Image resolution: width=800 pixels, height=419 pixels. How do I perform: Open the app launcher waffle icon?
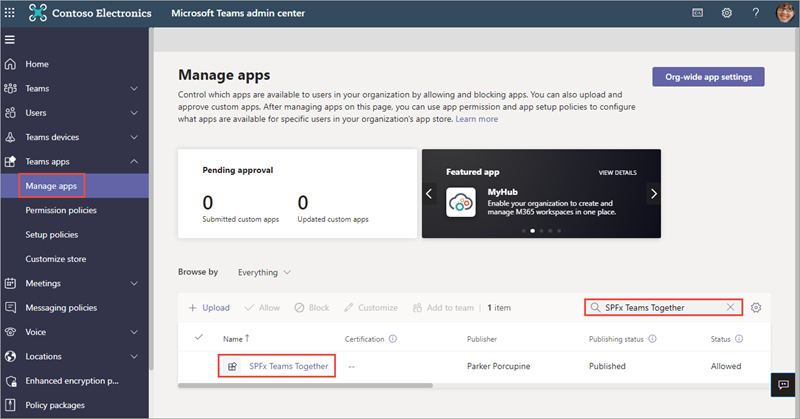10,13
